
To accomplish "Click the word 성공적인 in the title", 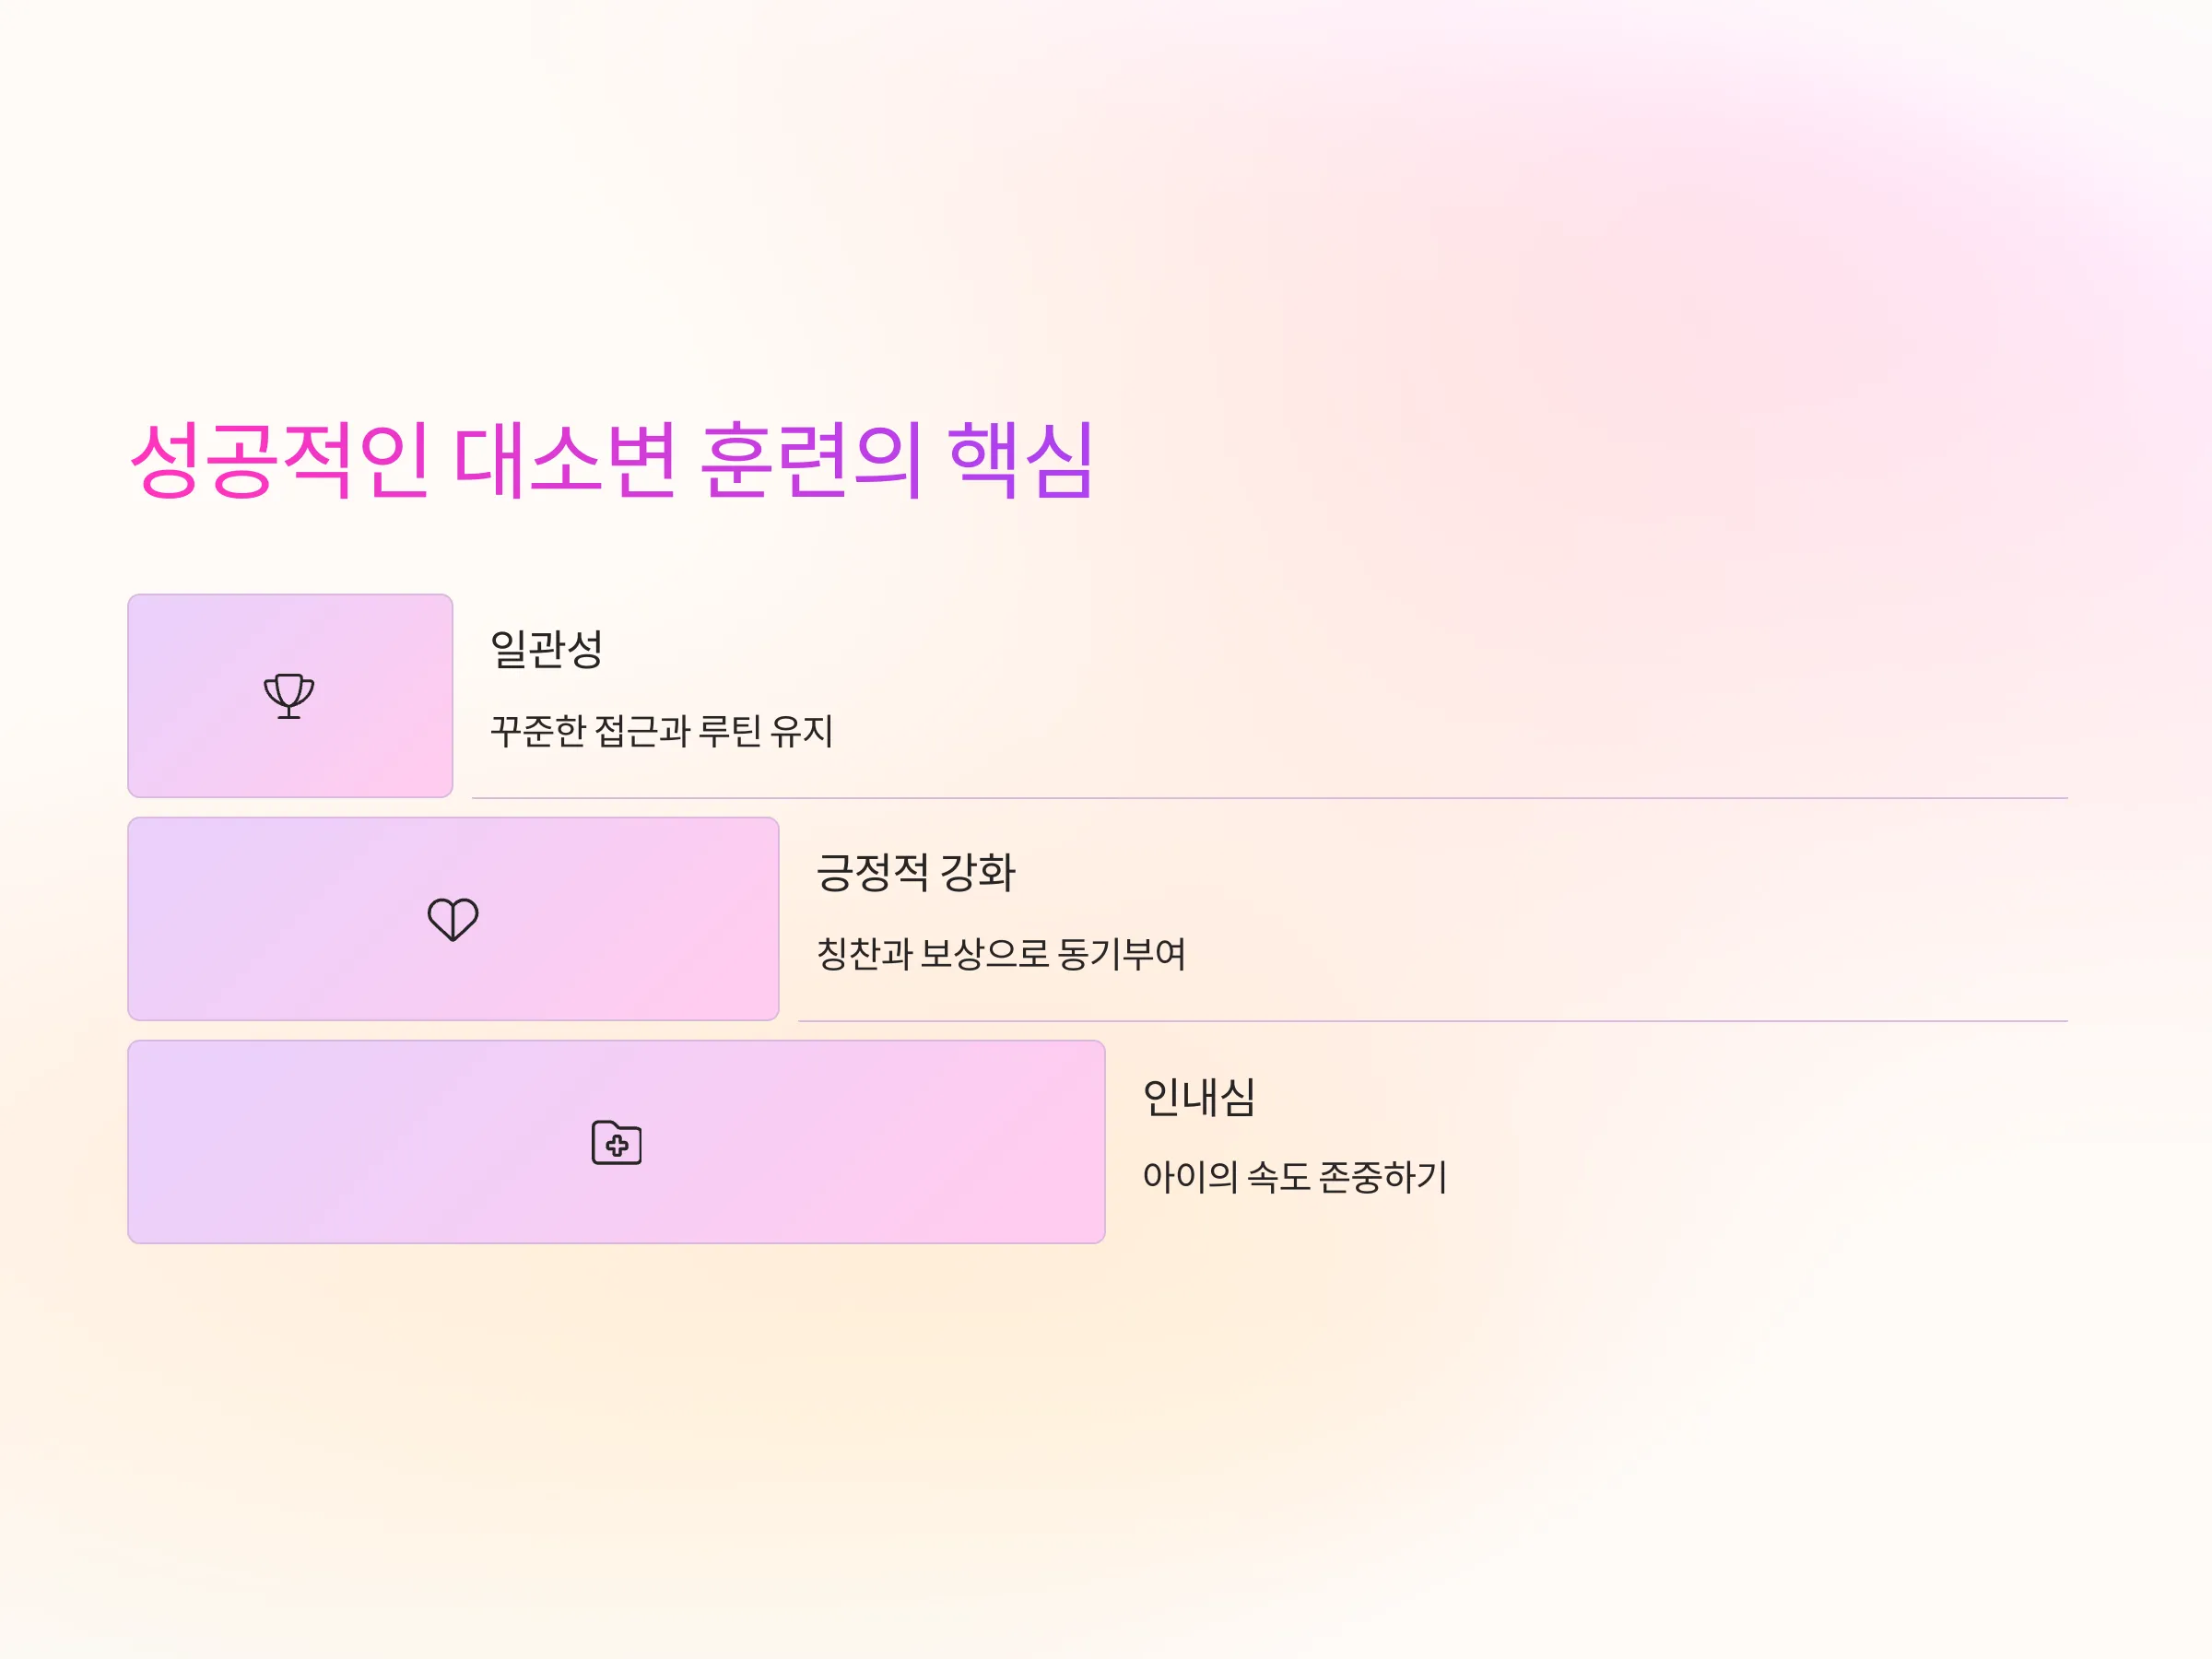I will coord(279,460).
